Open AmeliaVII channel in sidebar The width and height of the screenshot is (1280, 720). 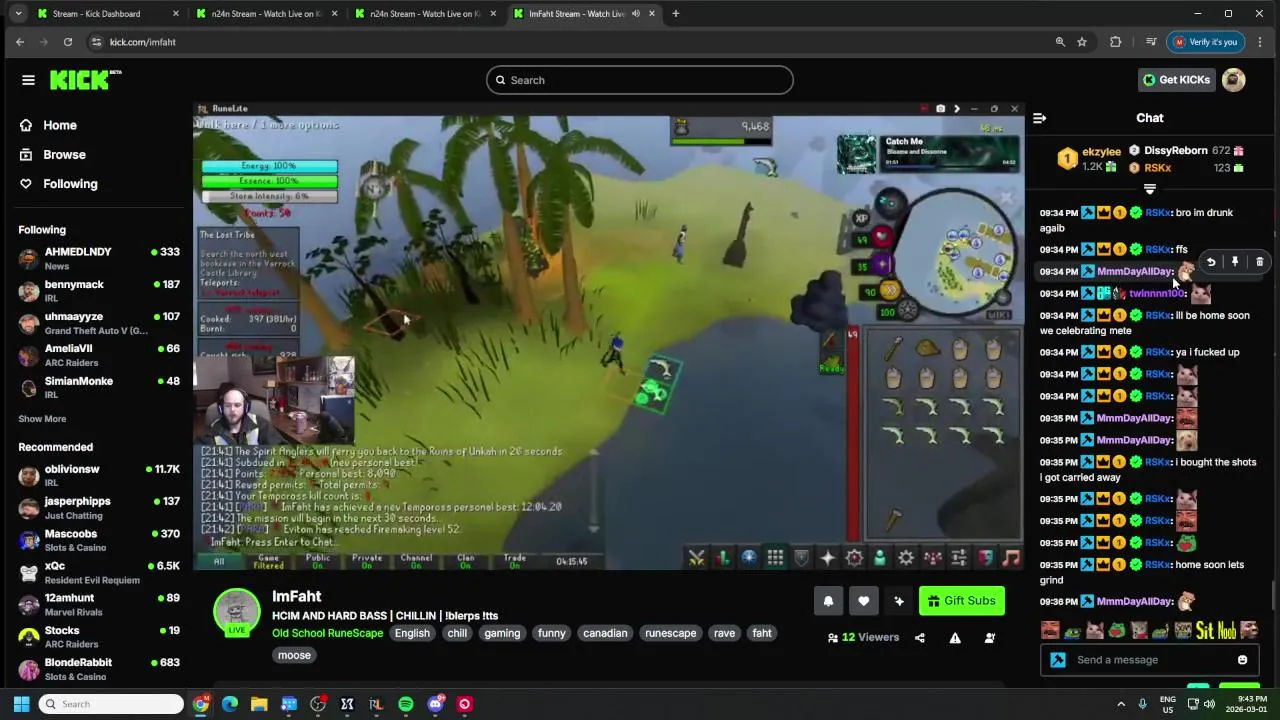pyautogui.click(x=98, y=355)
